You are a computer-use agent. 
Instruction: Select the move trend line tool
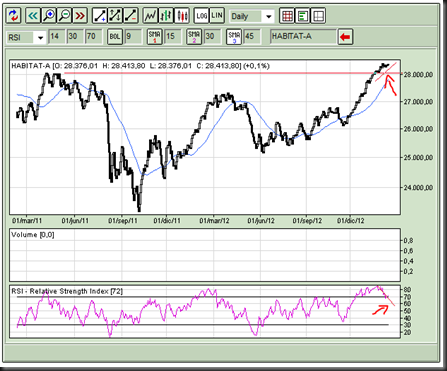pyautogui.click(x=115, y=16)
